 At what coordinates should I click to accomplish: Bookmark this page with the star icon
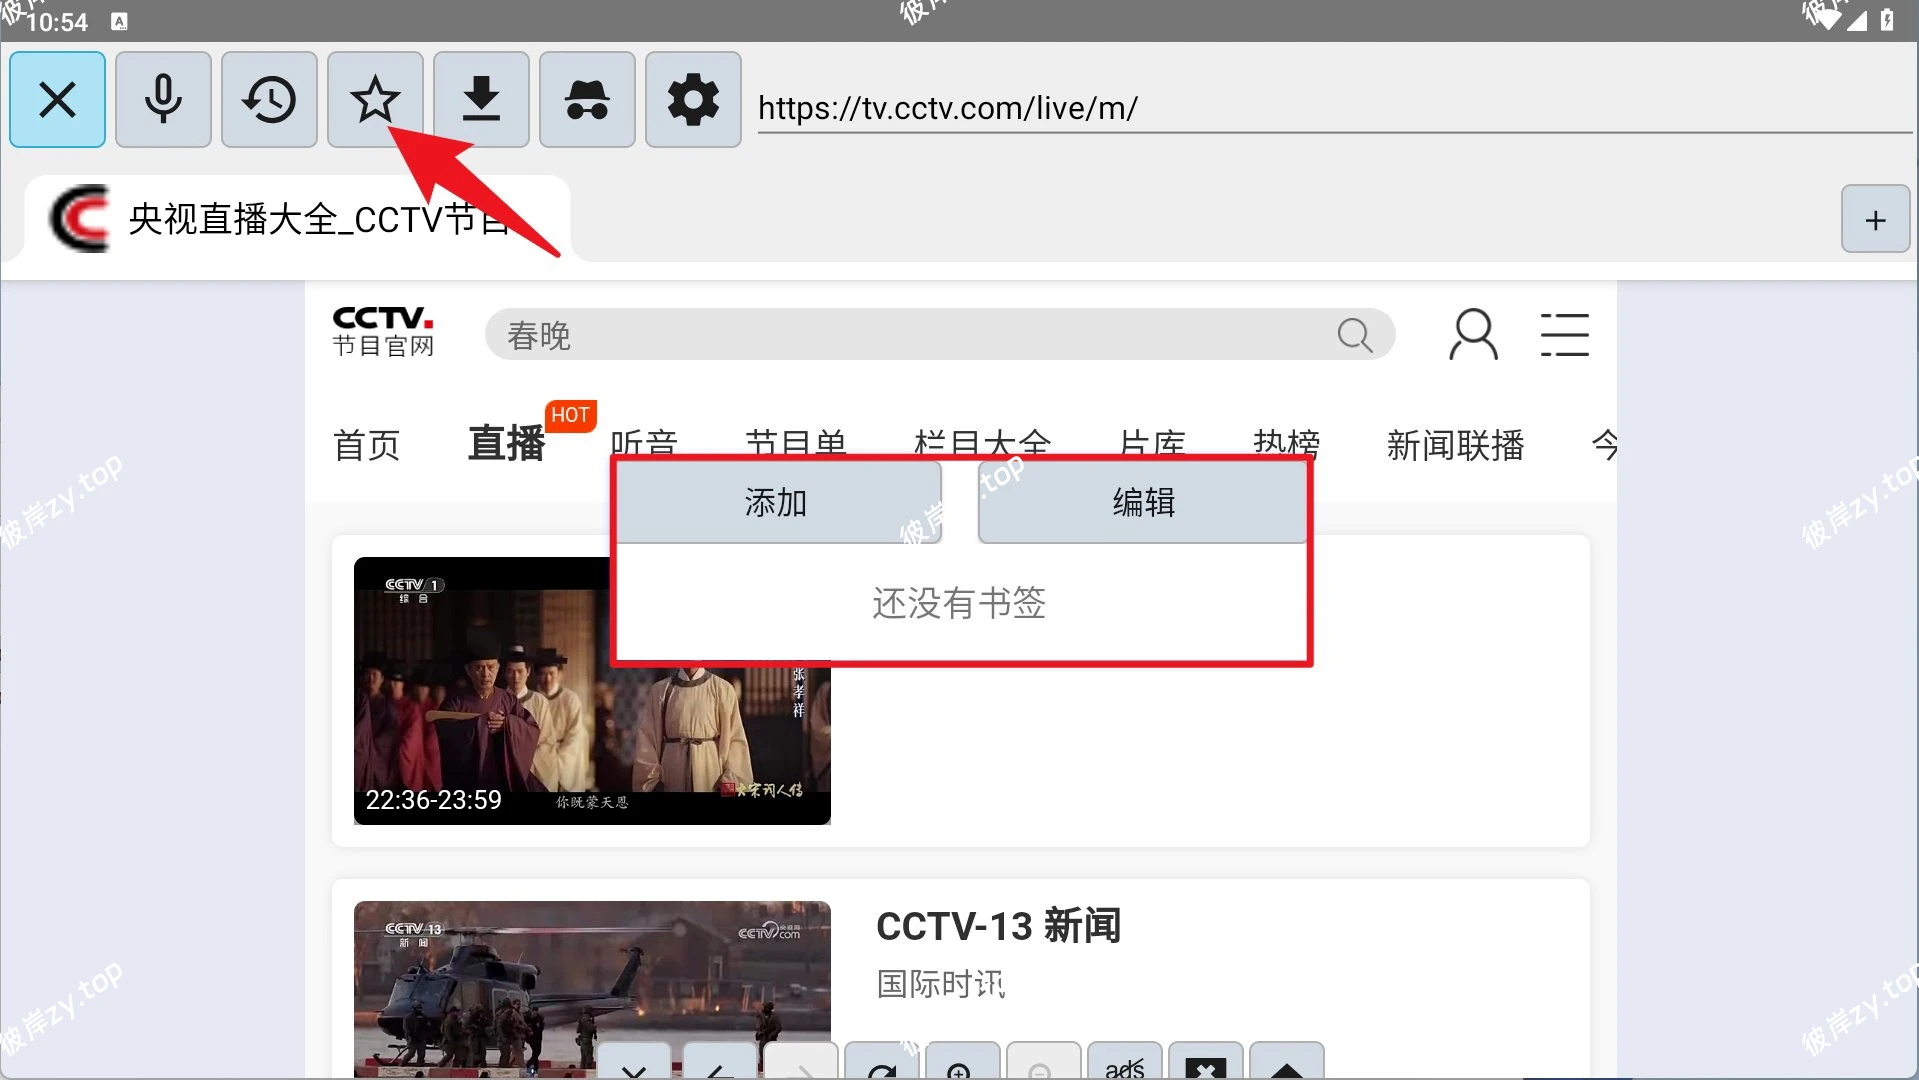click(375, 99)
